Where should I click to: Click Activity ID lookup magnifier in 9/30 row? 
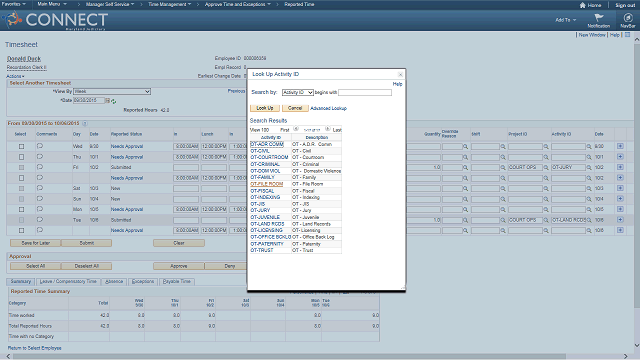tap(589, 146)
